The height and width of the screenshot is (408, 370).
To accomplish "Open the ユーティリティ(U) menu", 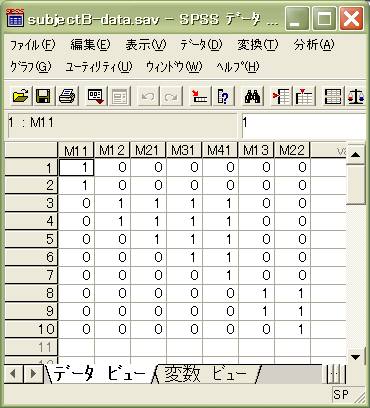I will click(99, 67).
